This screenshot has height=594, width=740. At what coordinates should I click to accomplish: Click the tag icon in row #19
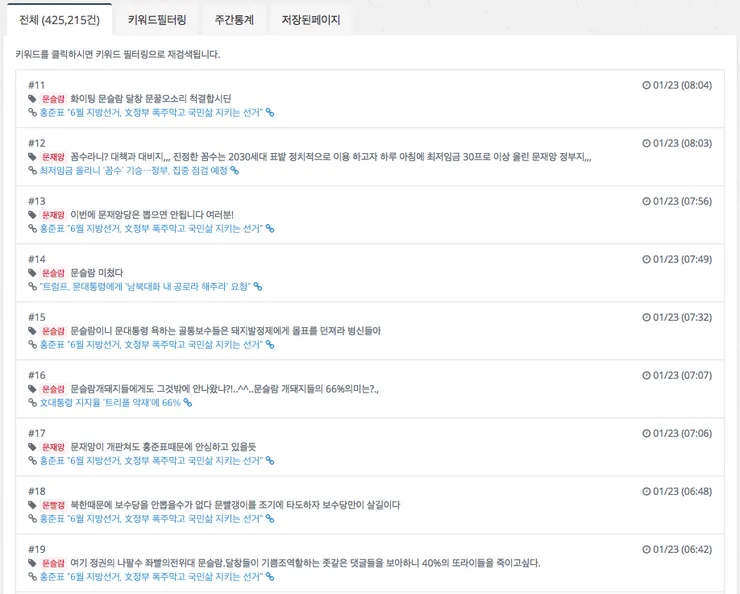(x=32, y=563)
